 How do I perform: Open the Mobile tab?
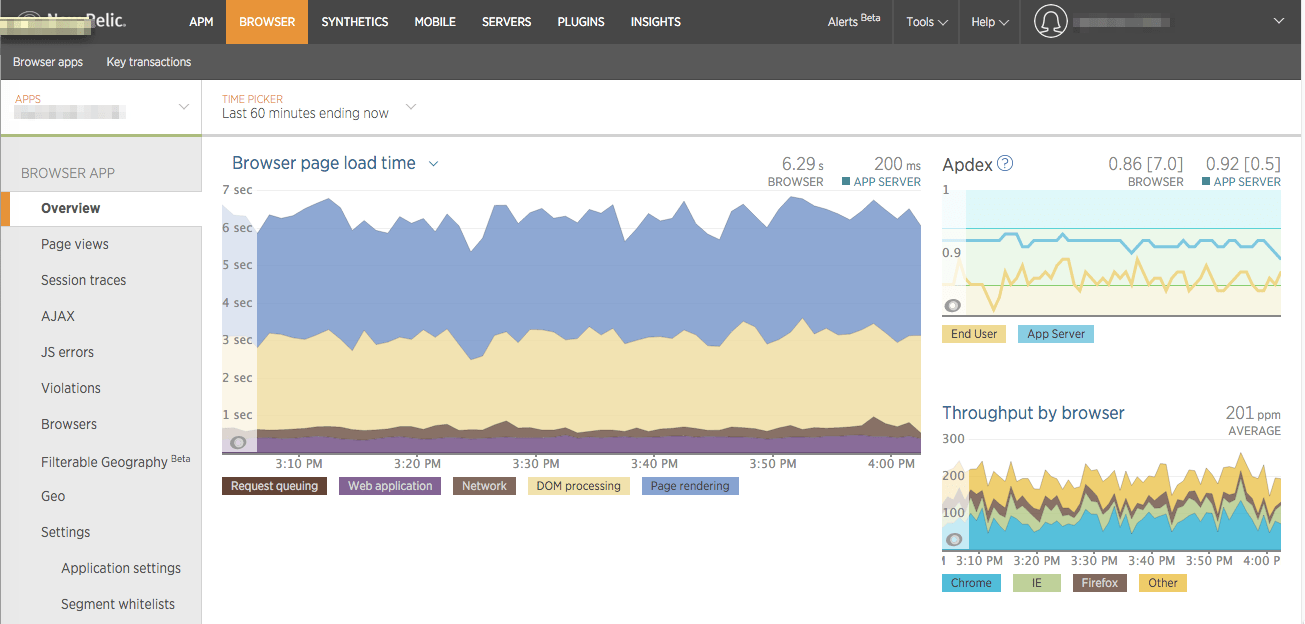435,22
